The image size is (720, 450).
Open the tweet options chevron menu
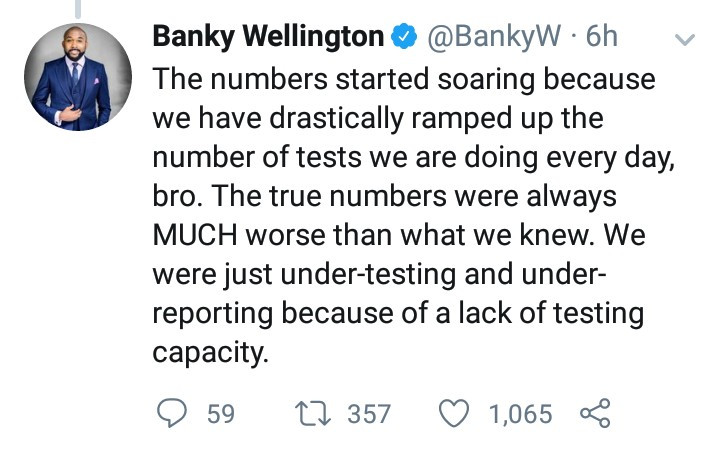pyautogui.click(x=685, y=41)
